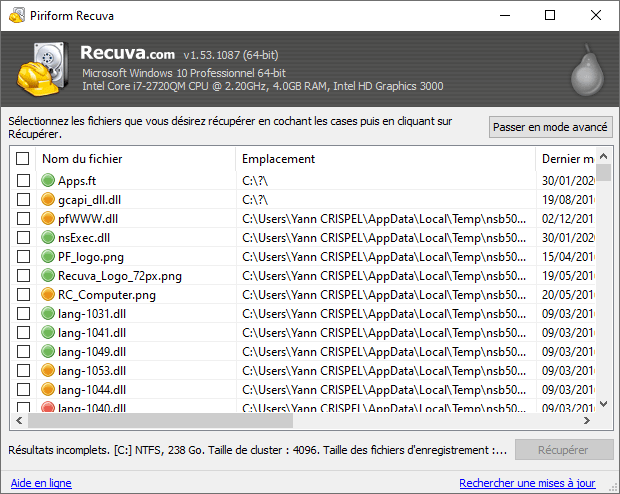Select the lang-1041.dll file name

click(x=92, y=333)
